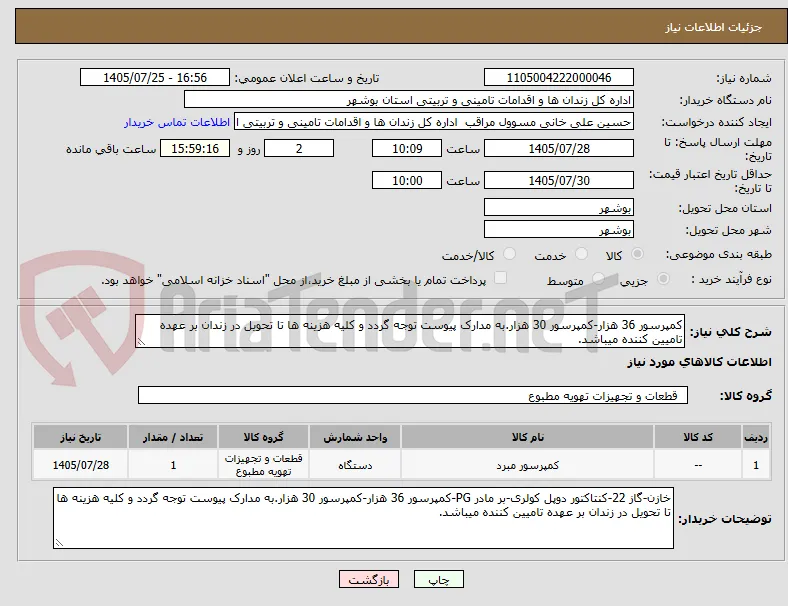Click the تعداد / مقدار column header

(173, 437)
